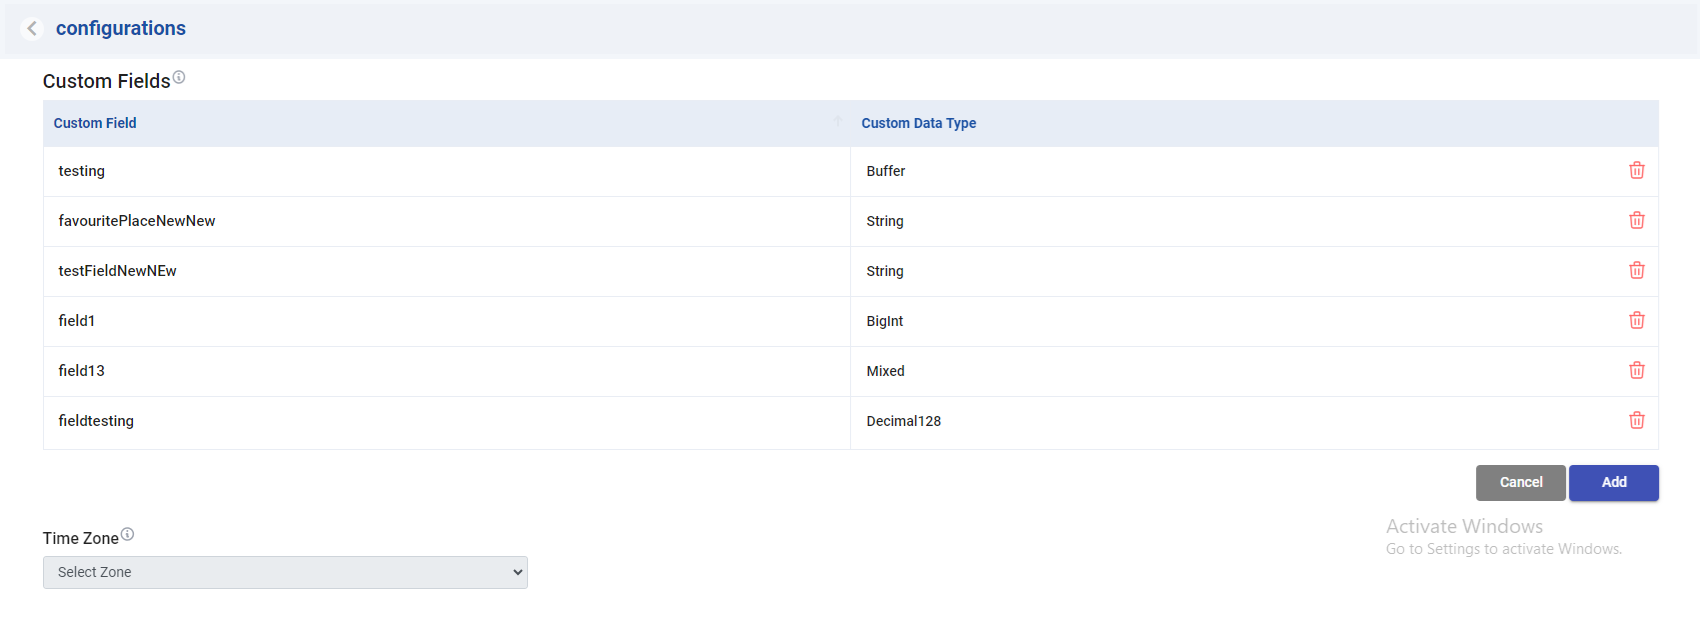This screenshot has width=1700, height=617.
Task: Delete the favouritePlaceNewNew field
Action: [x=1636, y=221]
